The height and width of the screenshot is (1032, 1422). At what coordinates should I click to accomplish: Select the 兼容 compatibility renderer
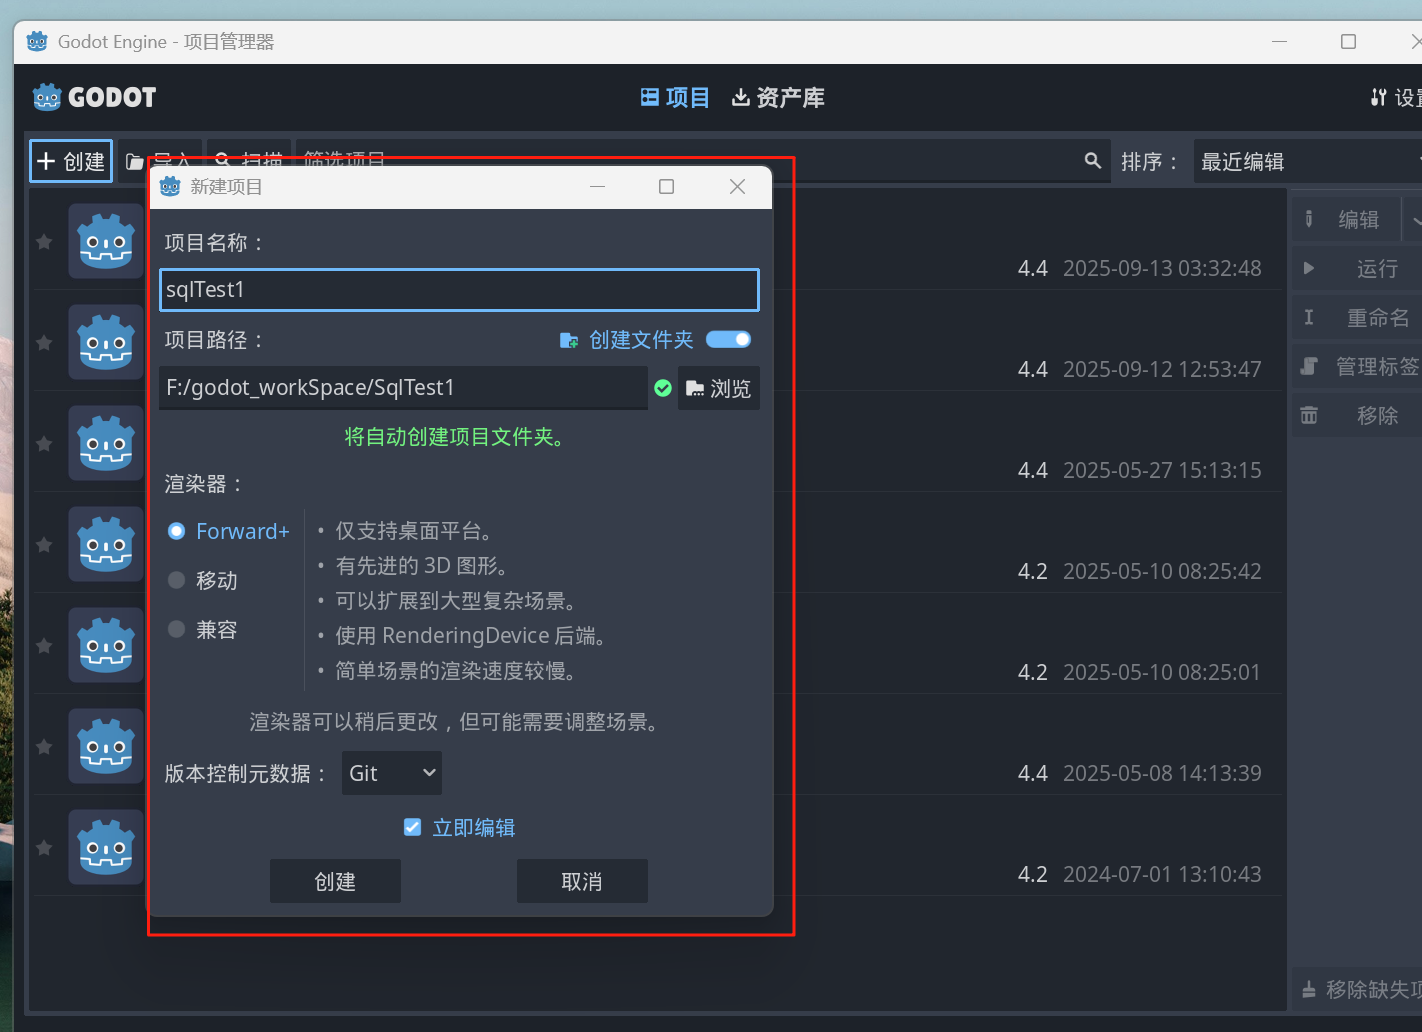(203, 629)
